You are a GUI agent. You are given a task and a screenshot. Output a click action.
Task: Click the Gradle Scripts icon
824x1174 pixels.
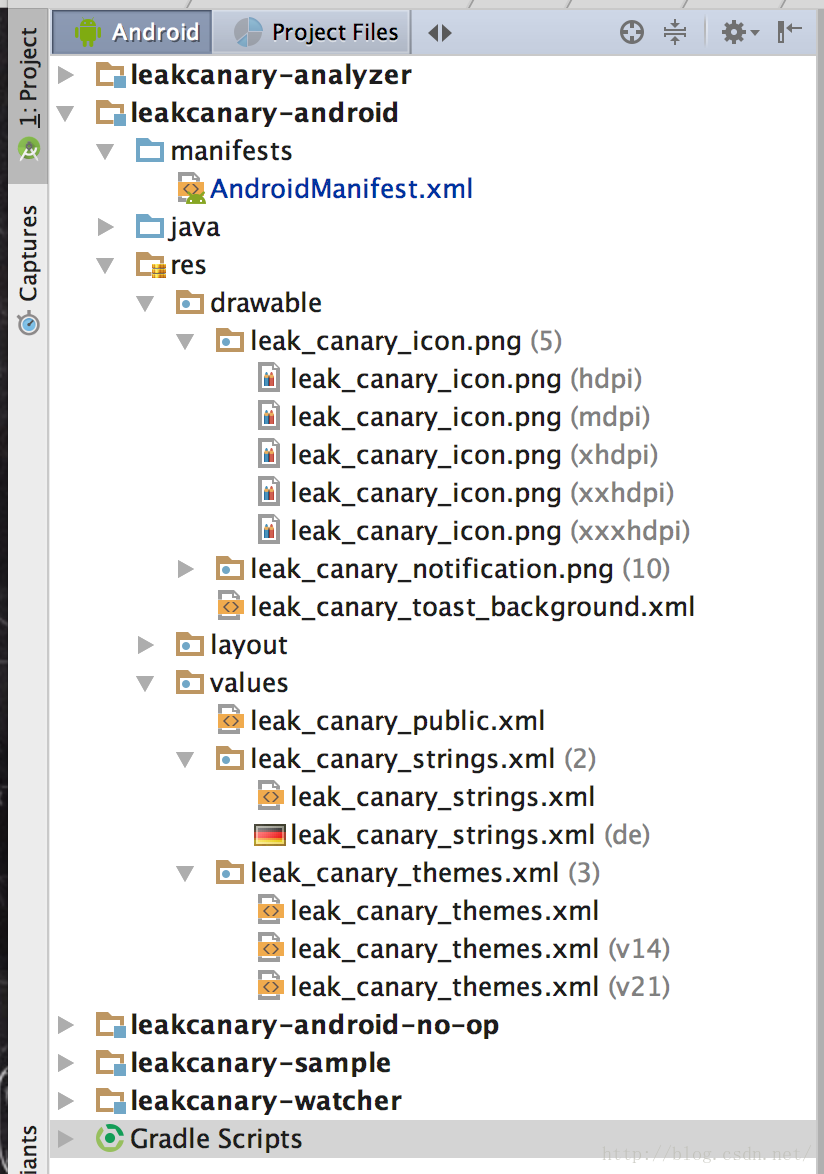coord(110,1139)
